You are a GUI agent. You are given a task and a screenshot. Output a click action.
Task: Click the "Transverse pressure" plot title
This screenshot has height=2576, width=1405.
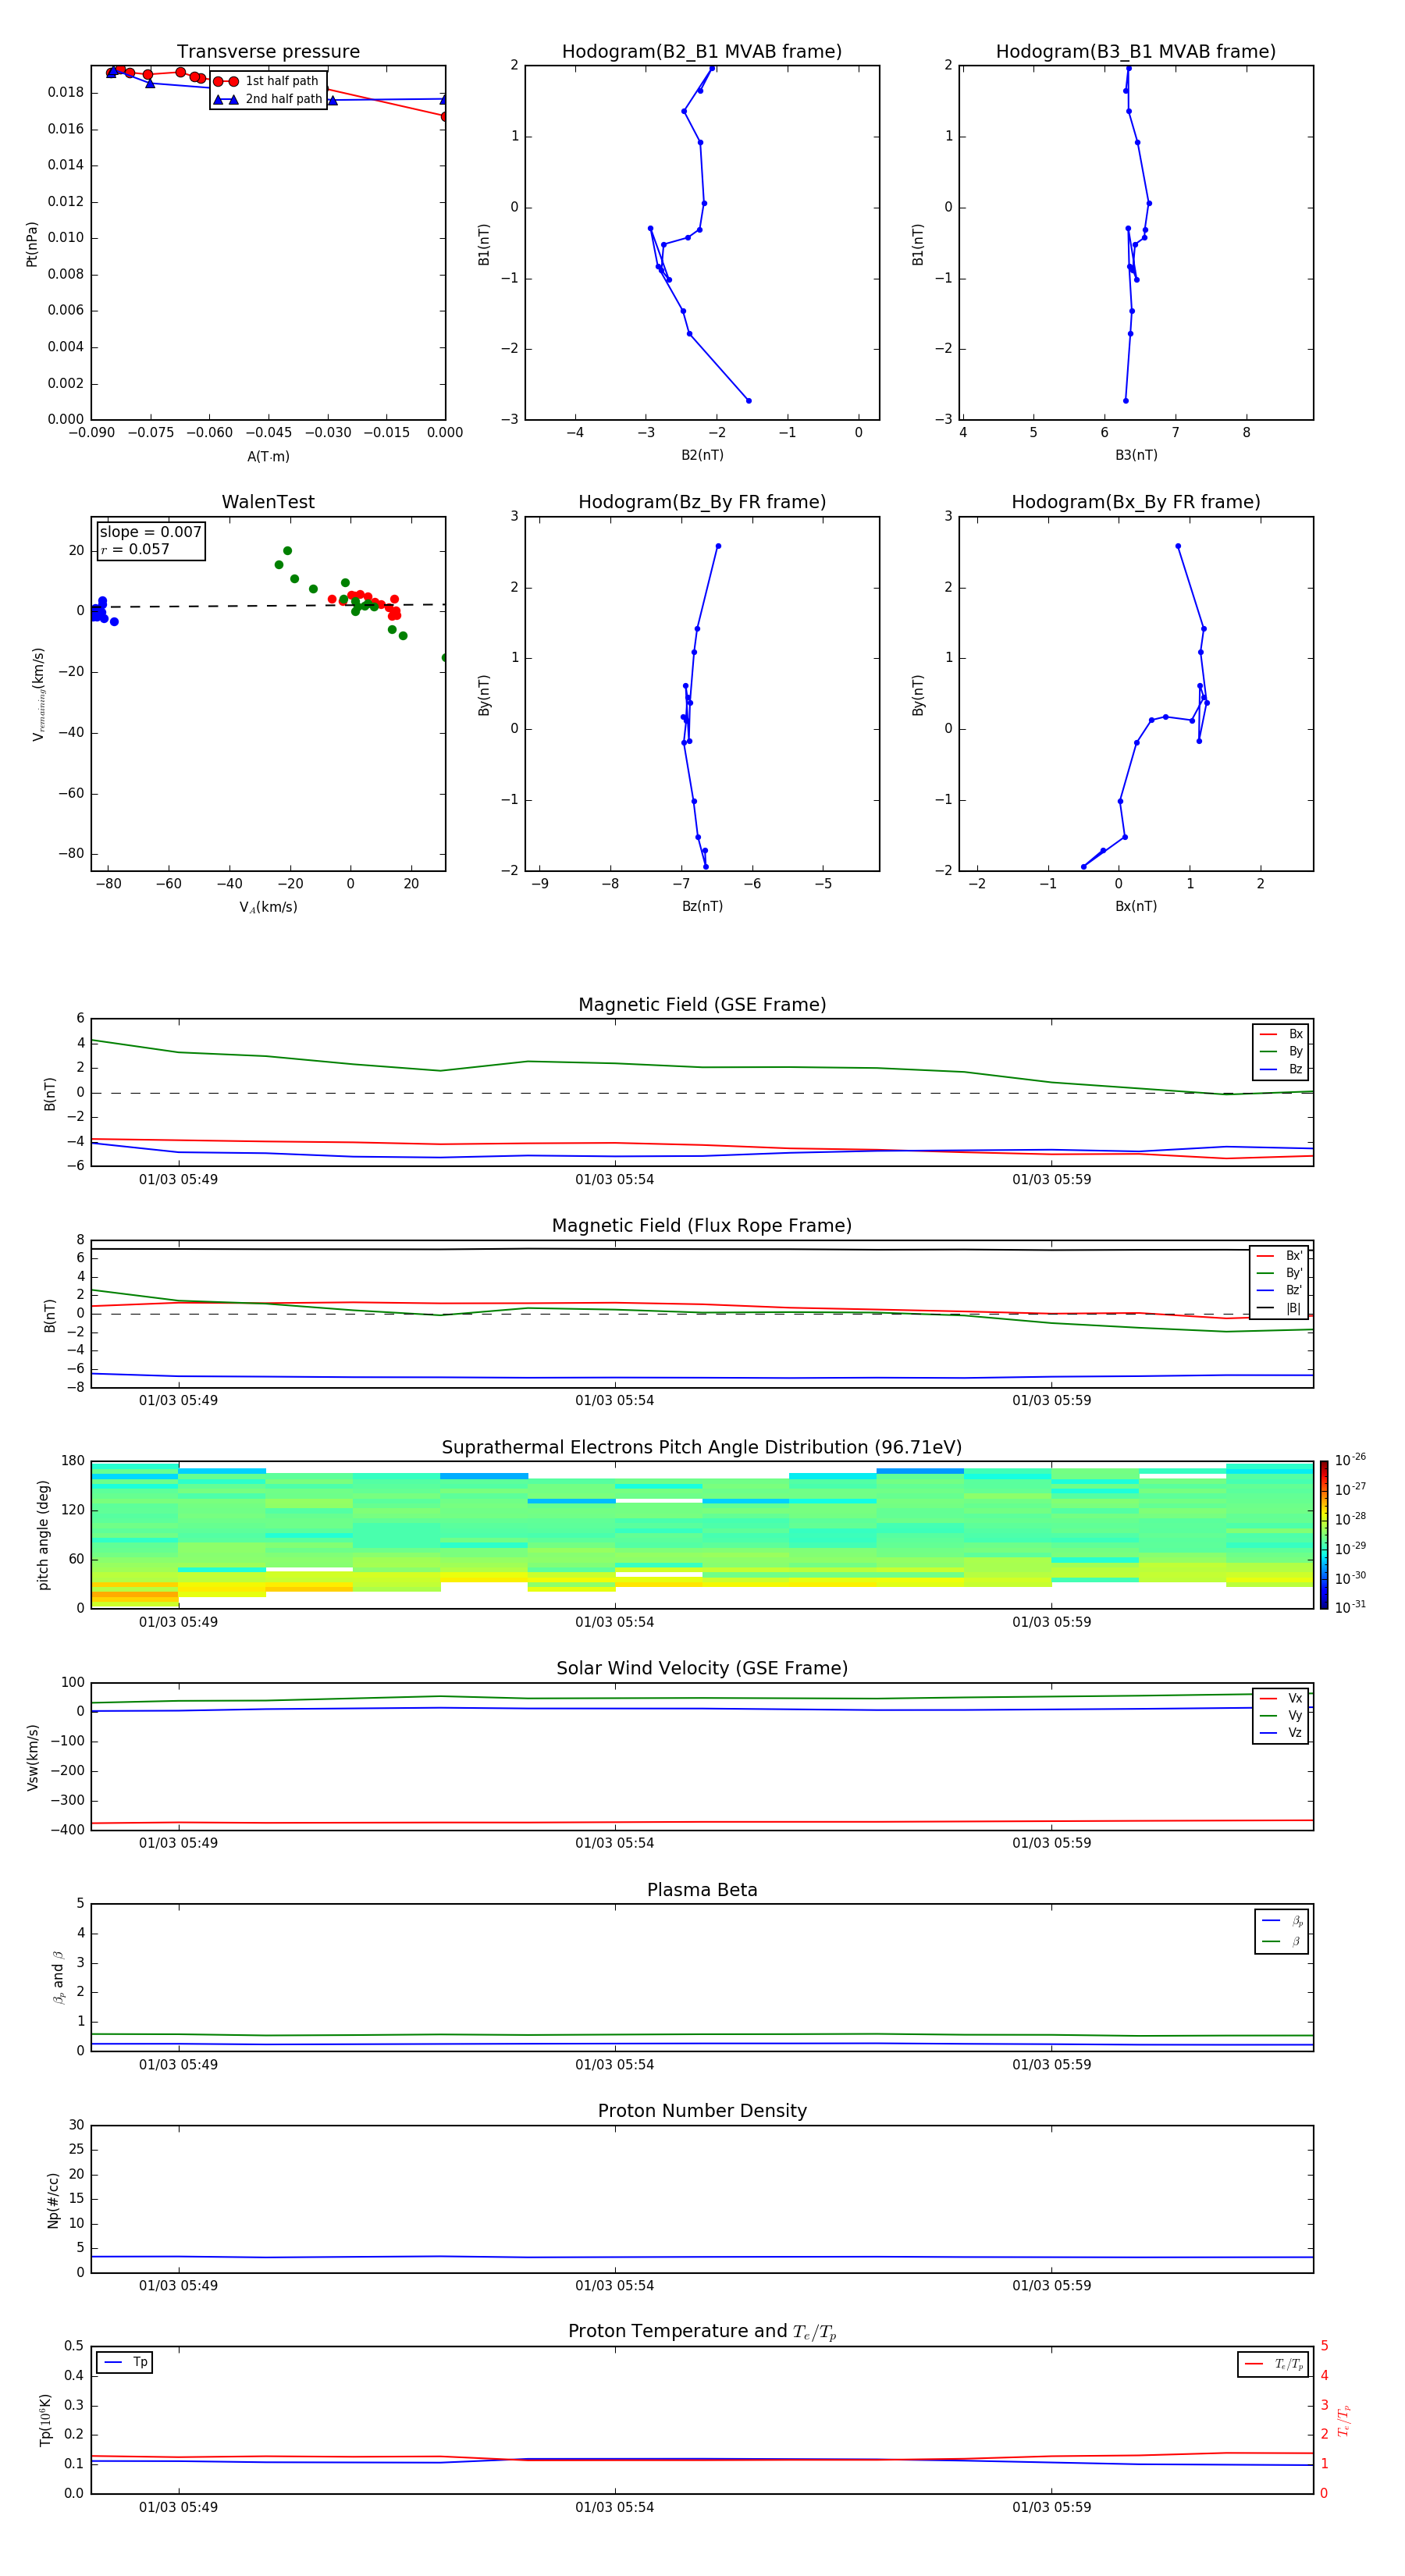click(x=268, y=52)
